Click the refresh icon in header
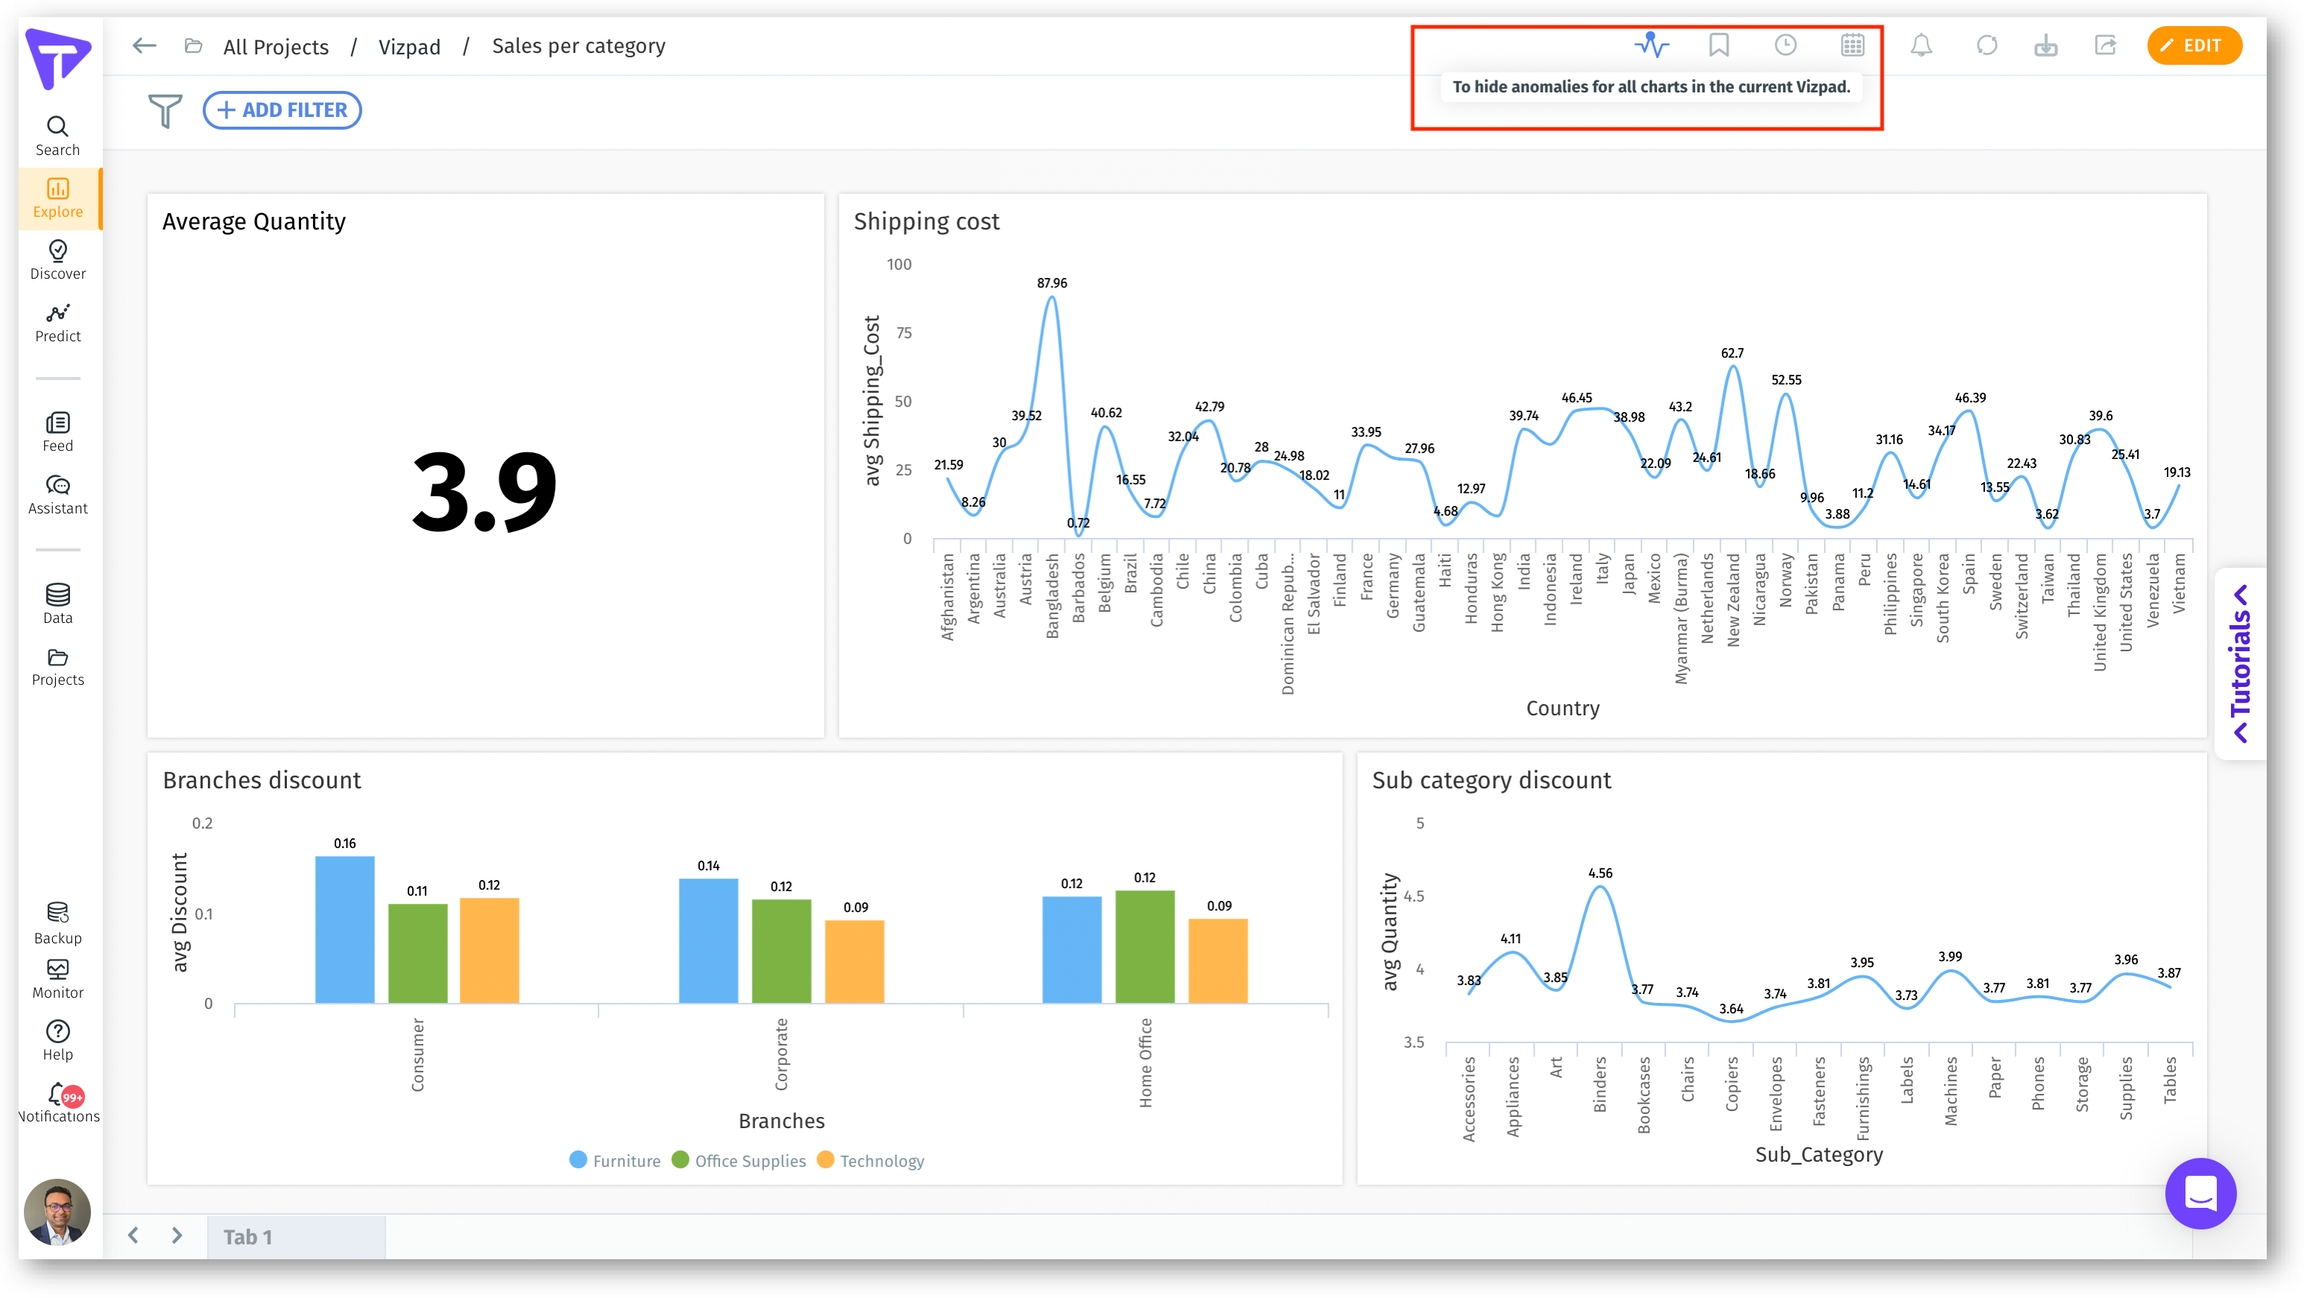The image size is (2304, 1298). click(x=1986, y=45)
